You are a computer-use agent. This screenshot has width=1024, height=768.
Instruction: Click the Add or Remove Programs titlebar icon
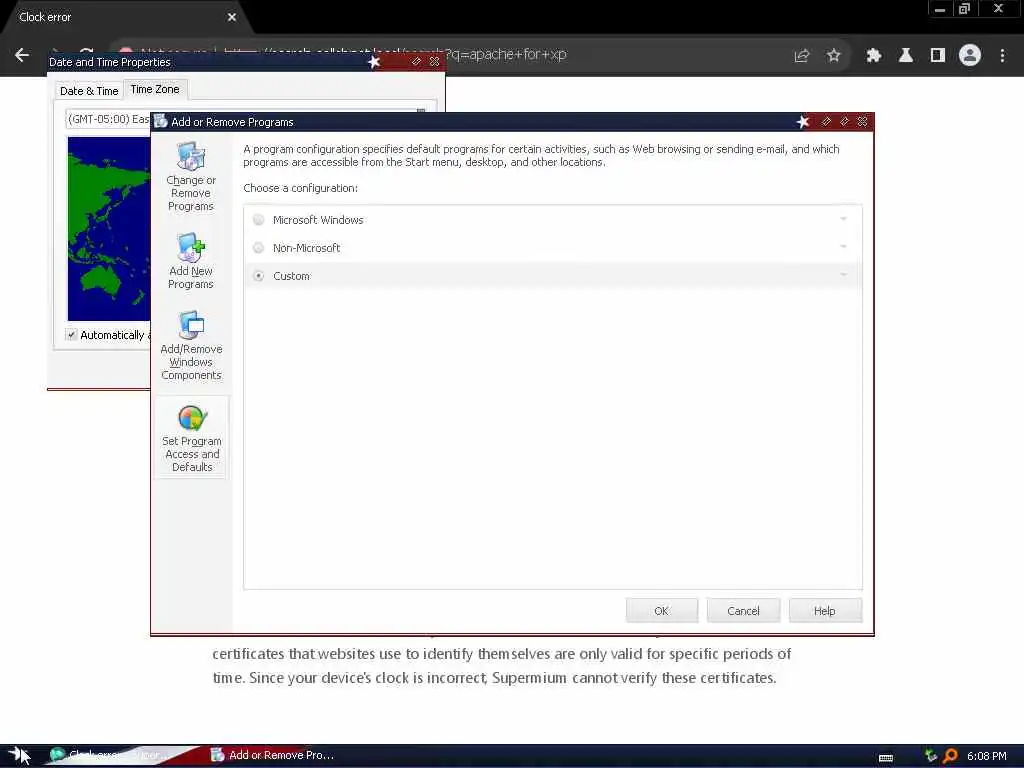pyautogui.click(x=161, y=121)
